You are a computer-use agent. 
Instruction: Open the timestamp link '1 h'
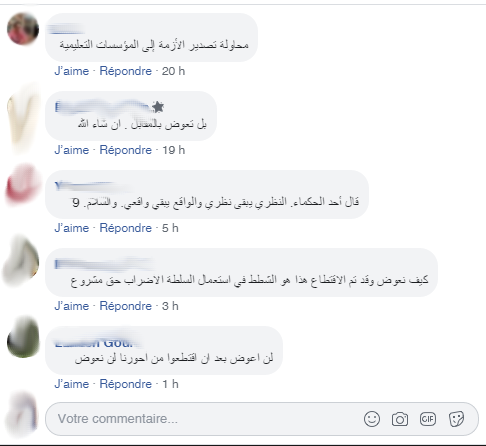[170, 384]
